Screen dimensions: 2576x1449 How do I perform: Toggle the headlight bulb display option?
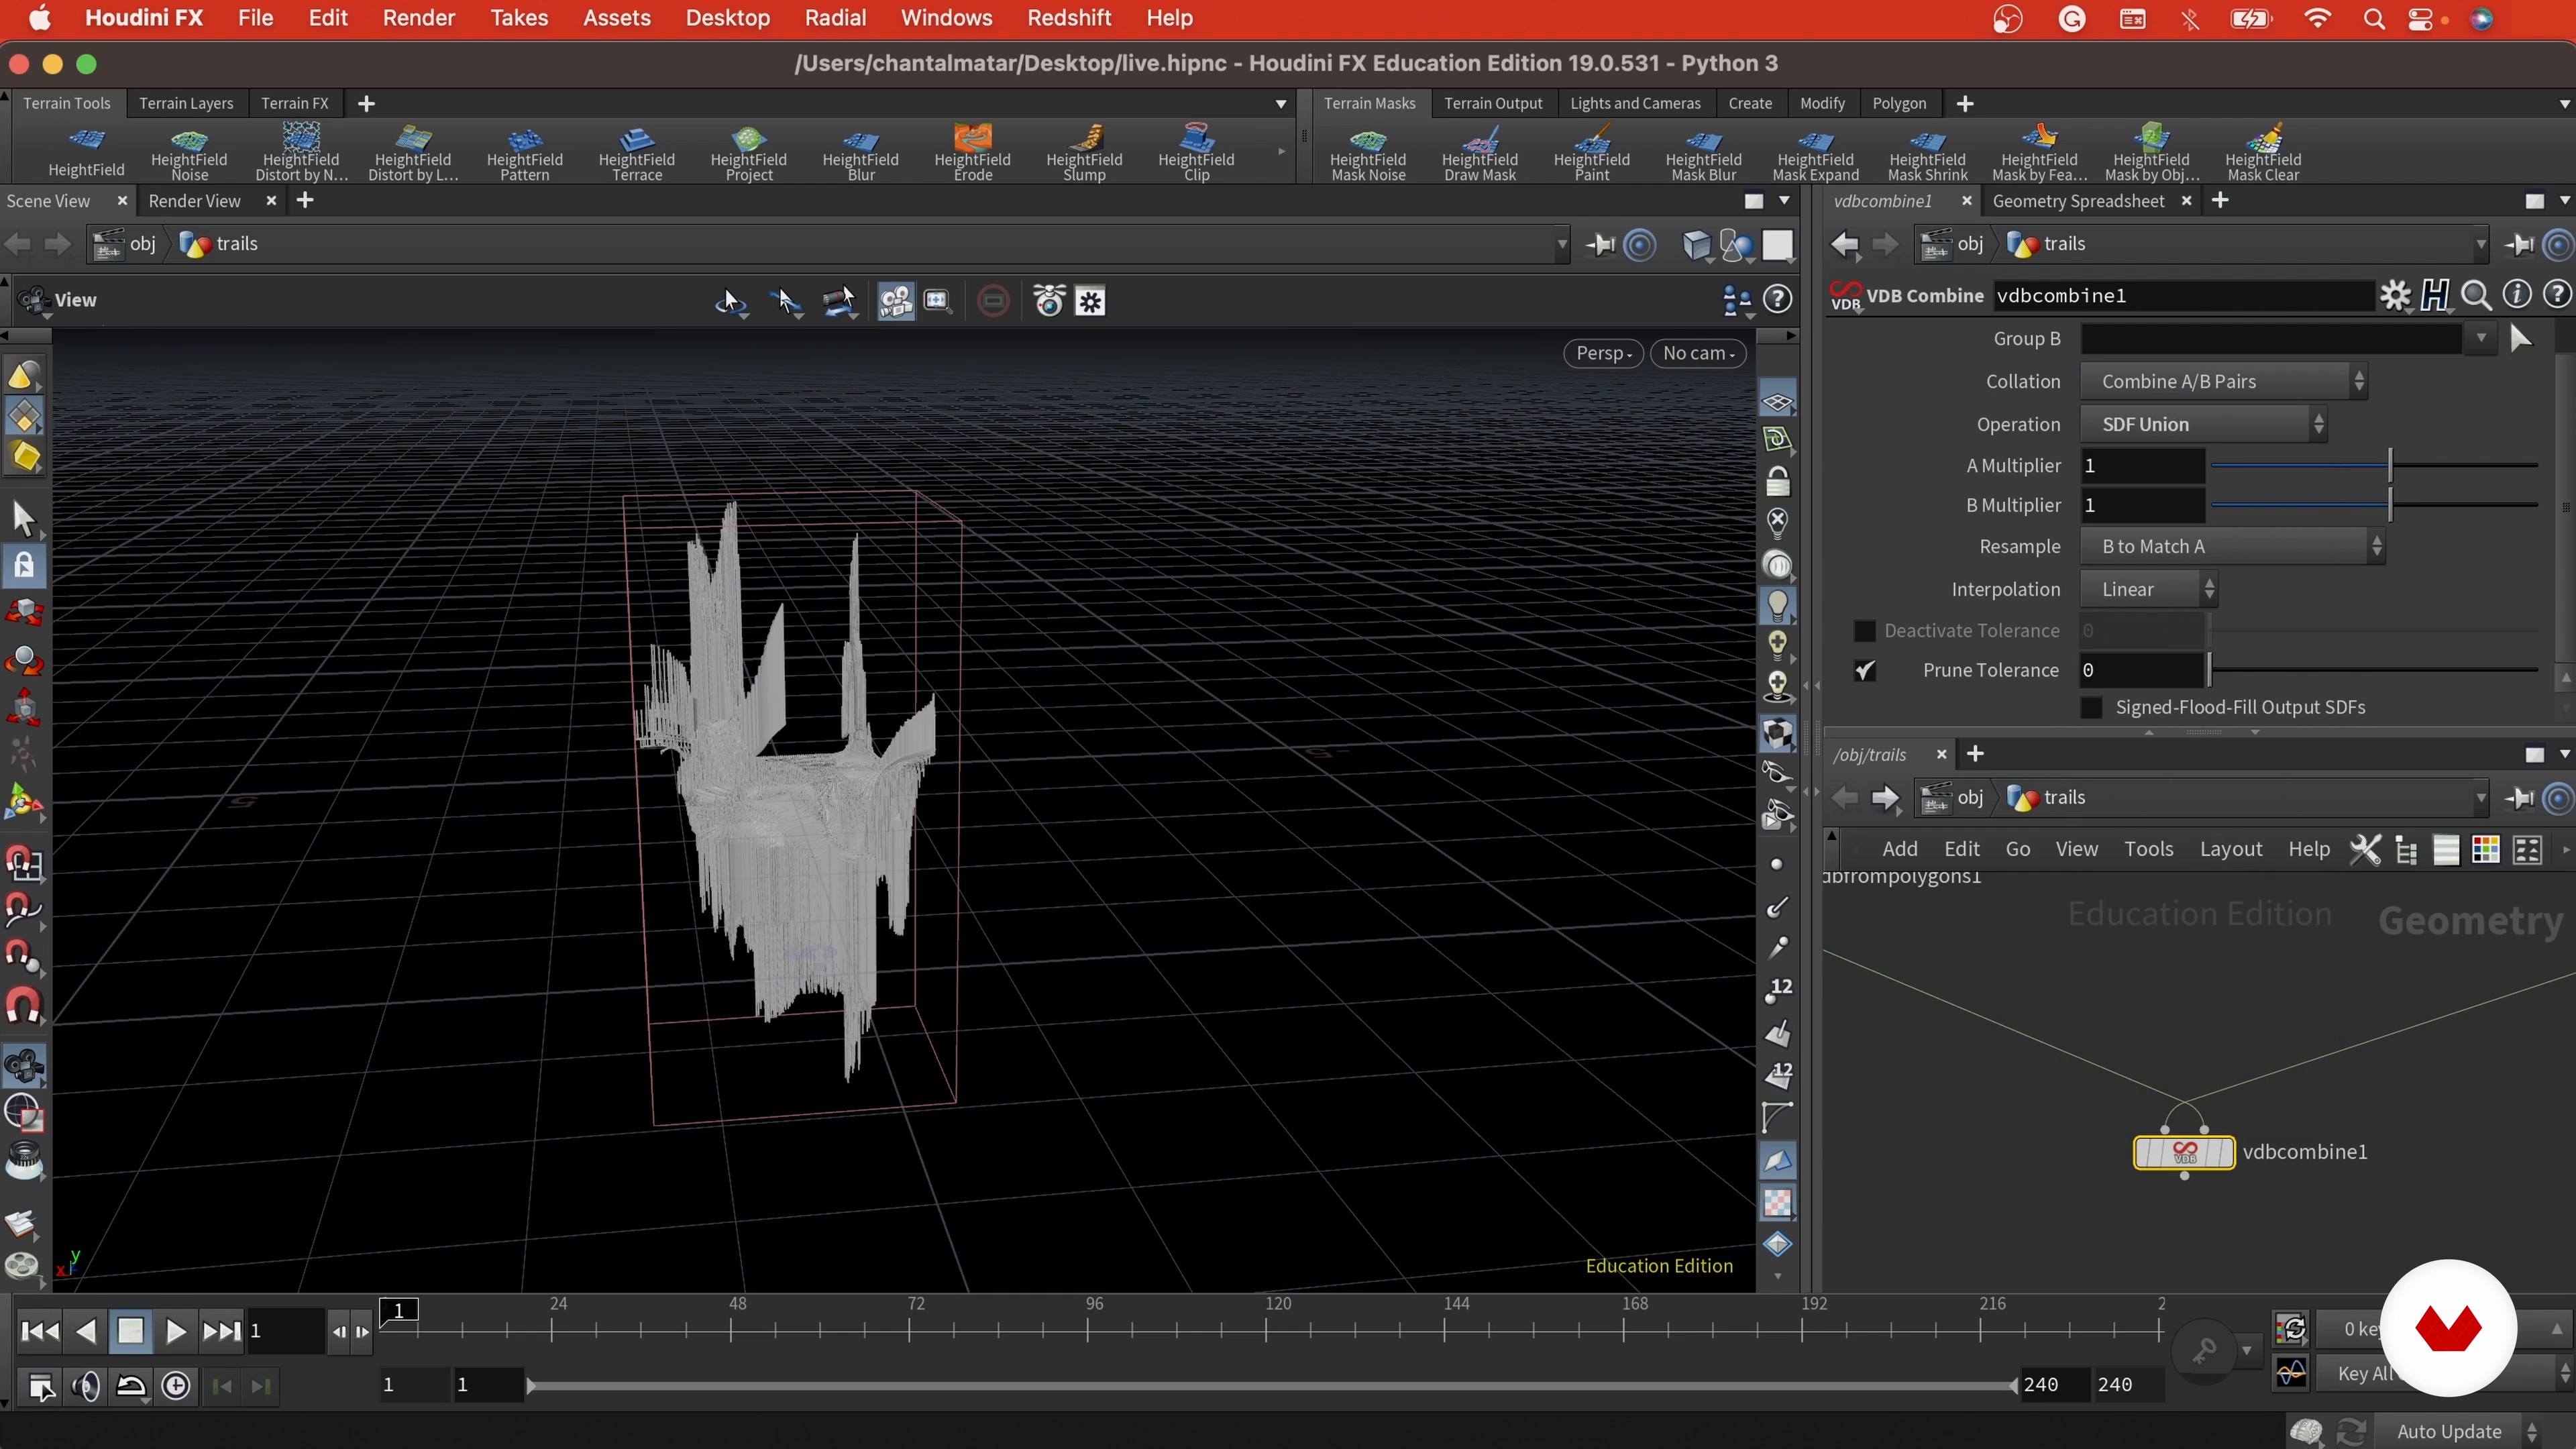point(1777,605)
